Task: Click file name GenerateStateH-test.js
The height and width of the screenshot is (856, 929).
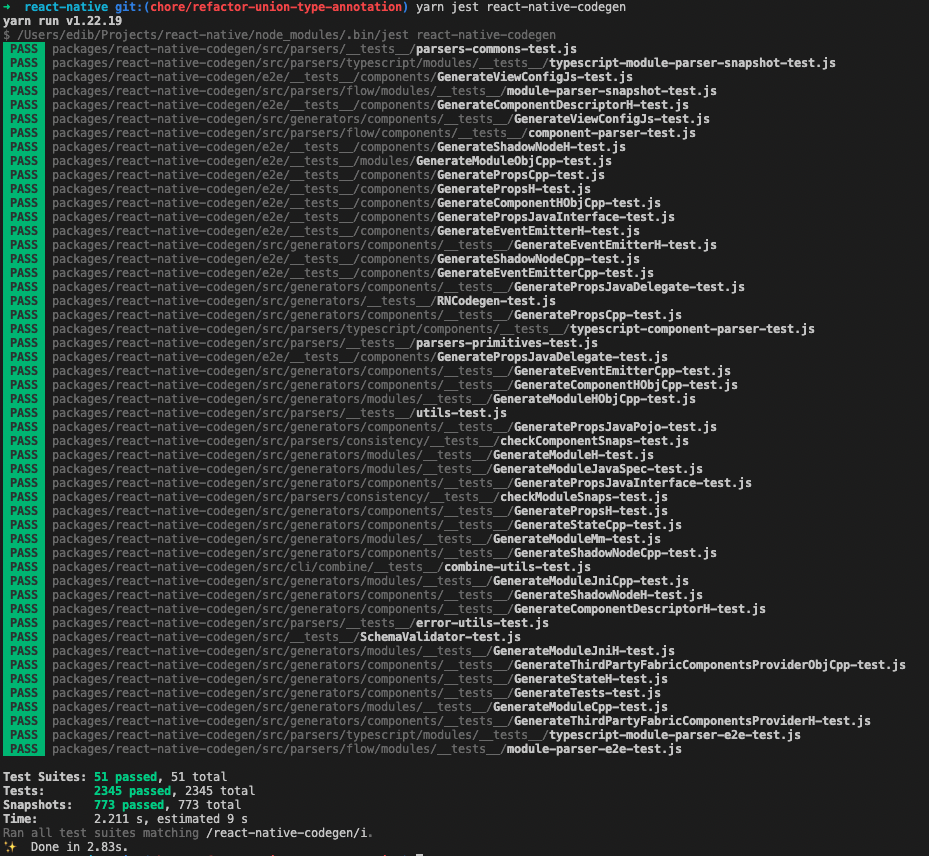Action: click(591, 679)
